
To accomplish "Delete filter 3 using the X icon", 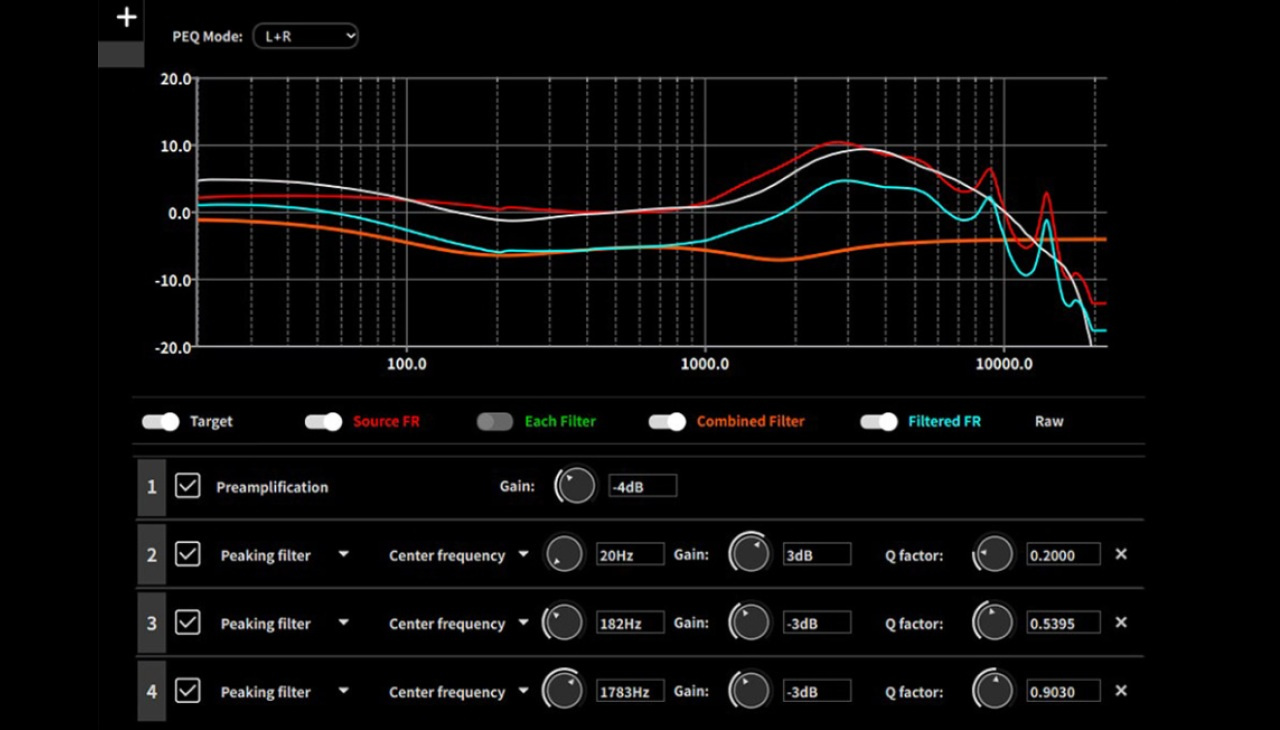I will pos(1121,622).
